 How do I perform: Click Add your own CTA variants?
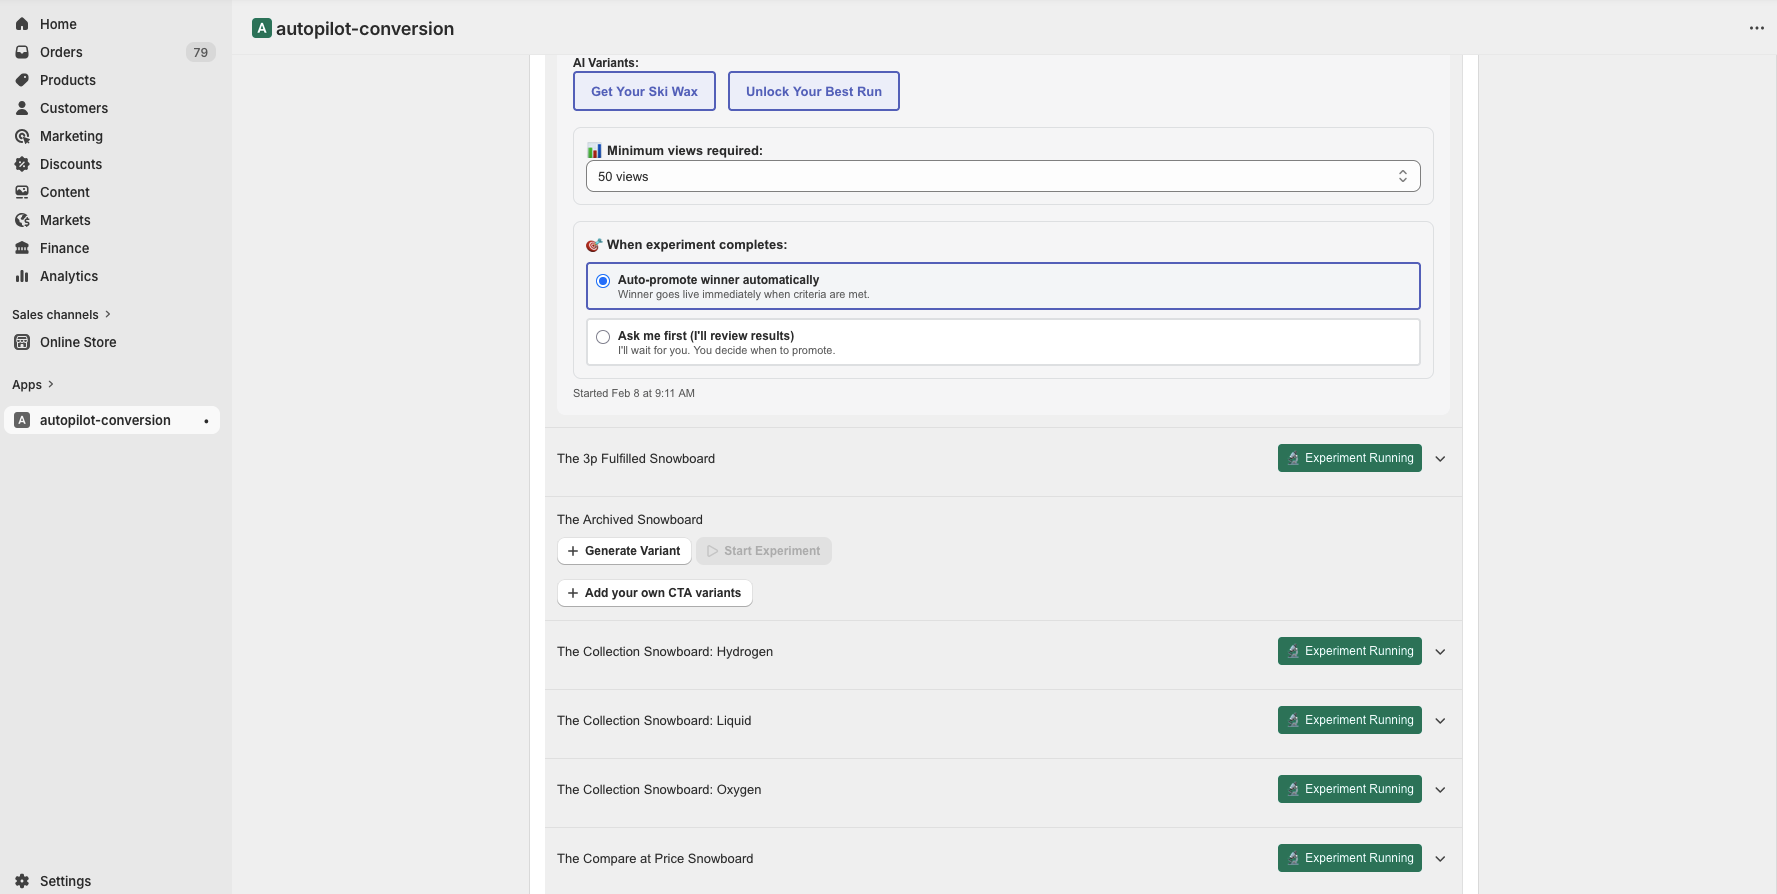pos(654,593)
